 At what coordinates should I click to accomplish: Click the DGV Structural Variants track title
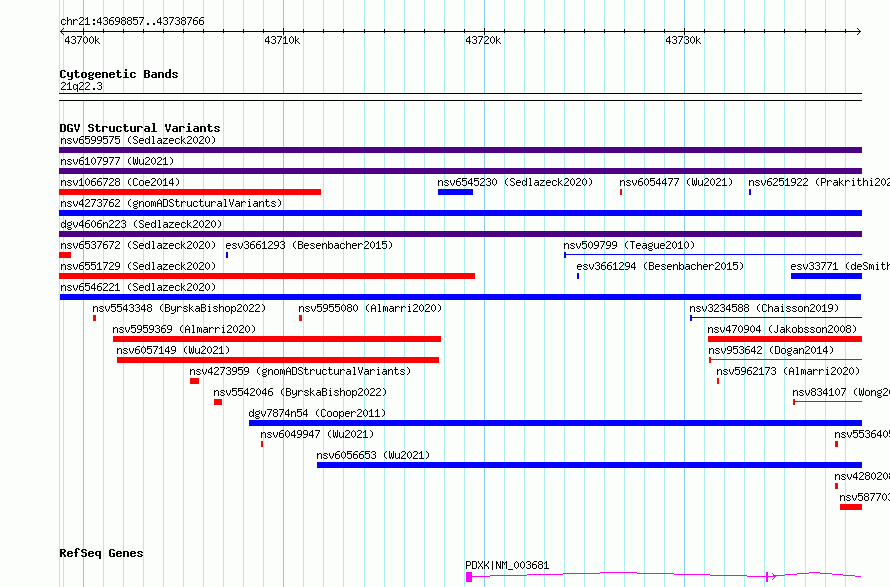140,128
